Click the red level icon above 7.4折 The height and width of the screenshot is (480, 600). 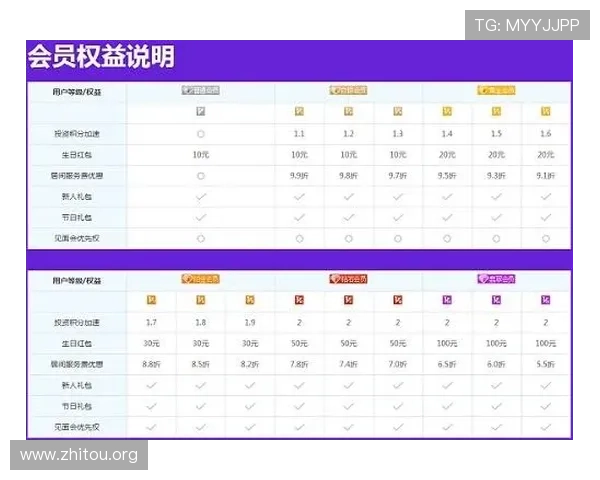(348, 300)
